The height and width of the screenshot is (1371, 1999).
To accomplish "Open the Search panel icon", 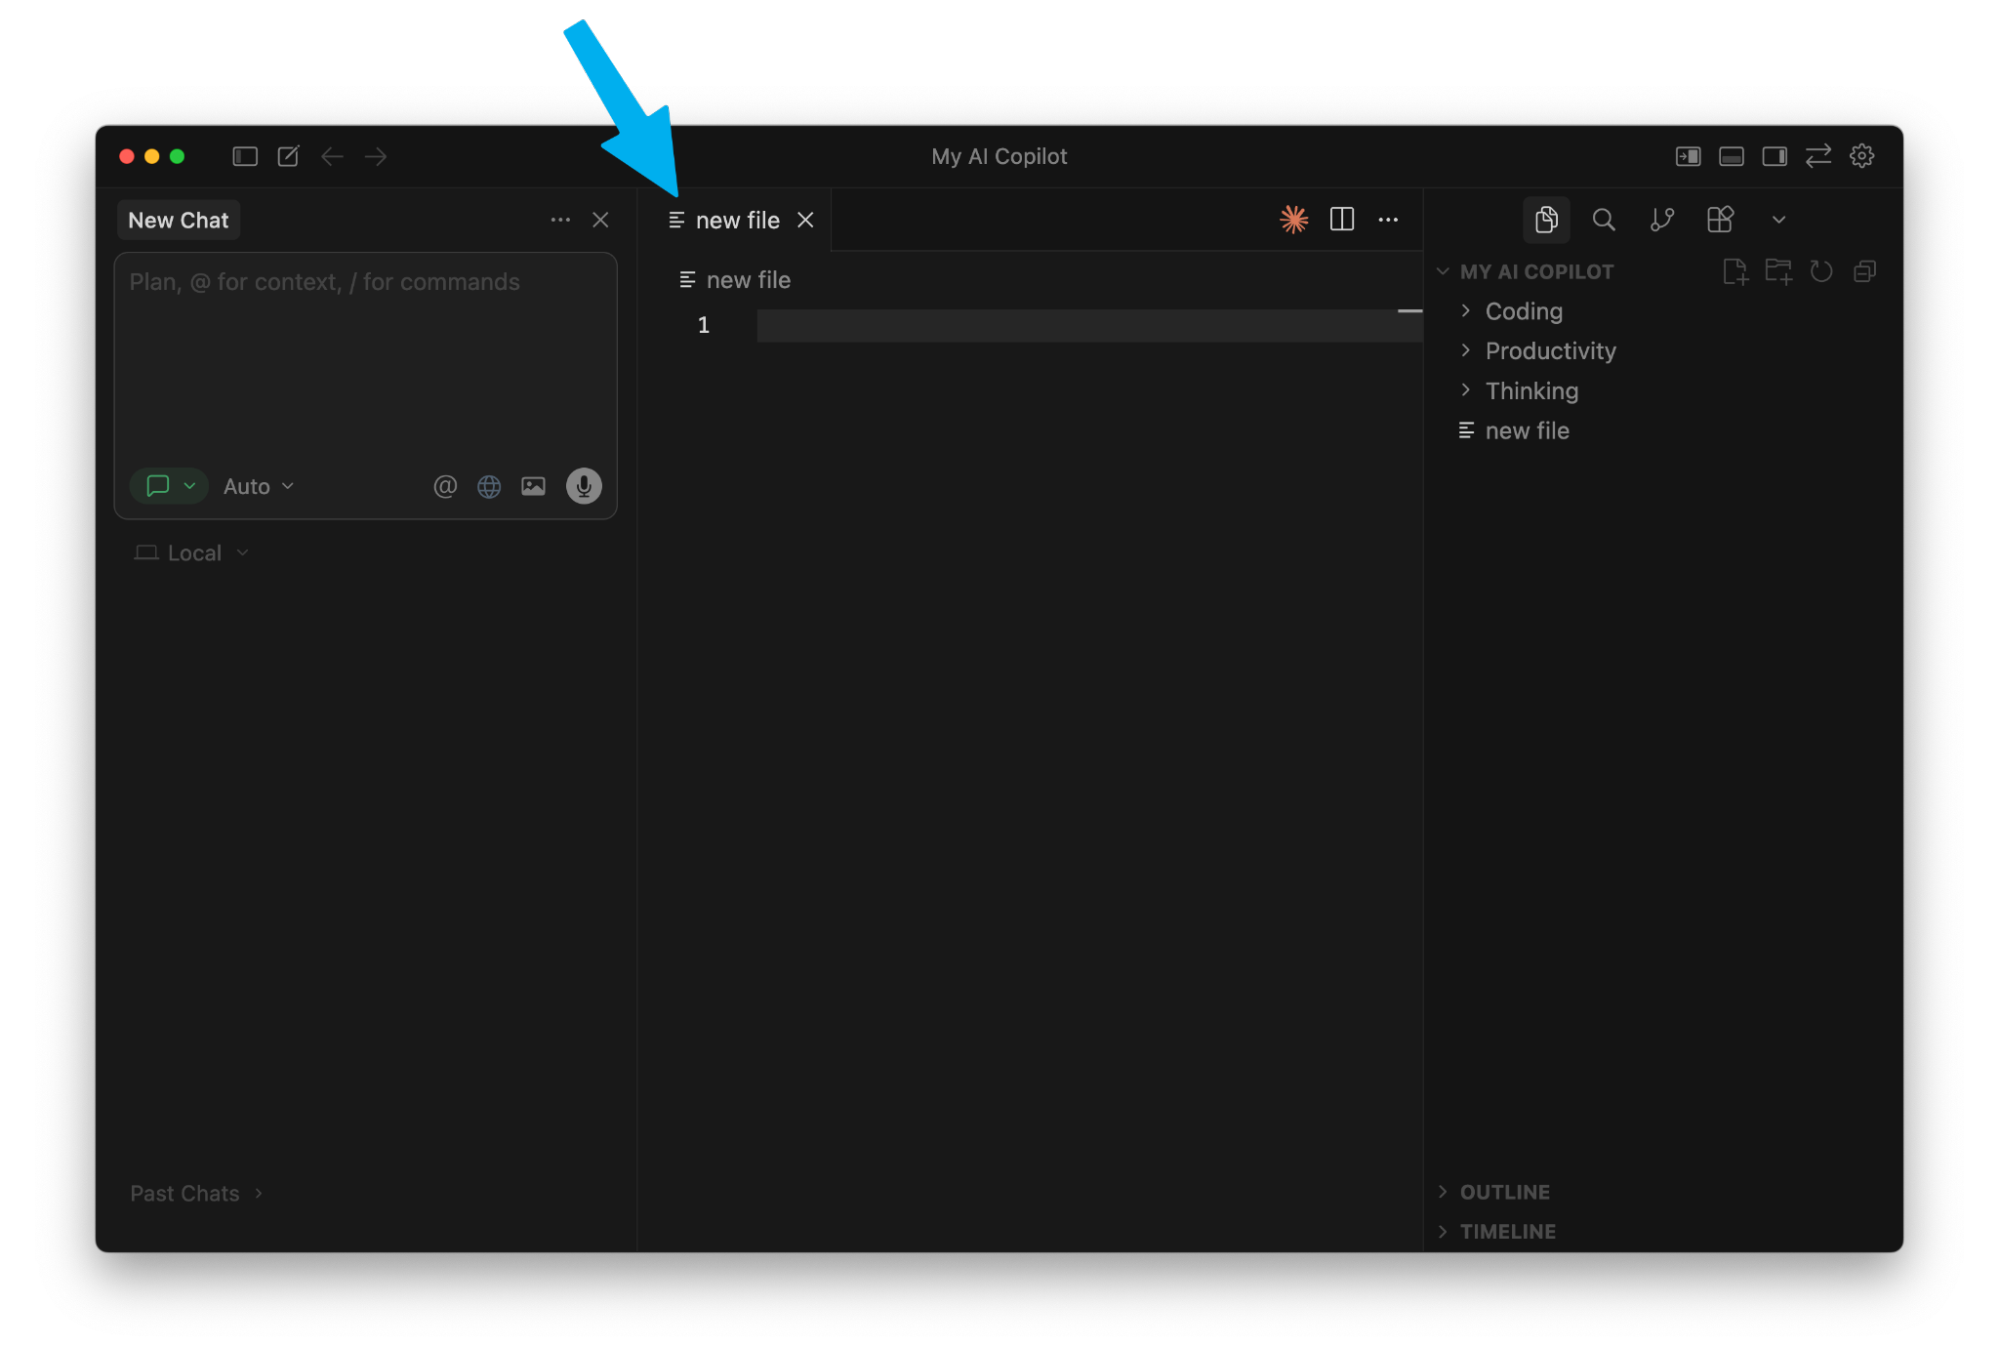I will click(1603, 220).
